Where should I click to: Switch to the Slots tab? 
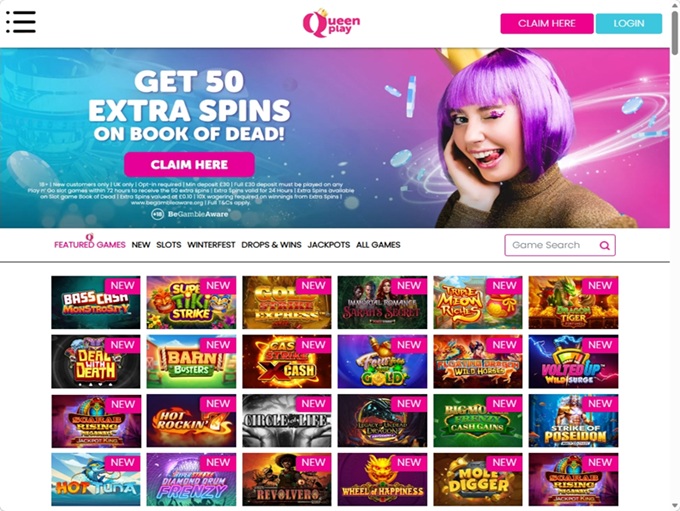pos(169,245)
